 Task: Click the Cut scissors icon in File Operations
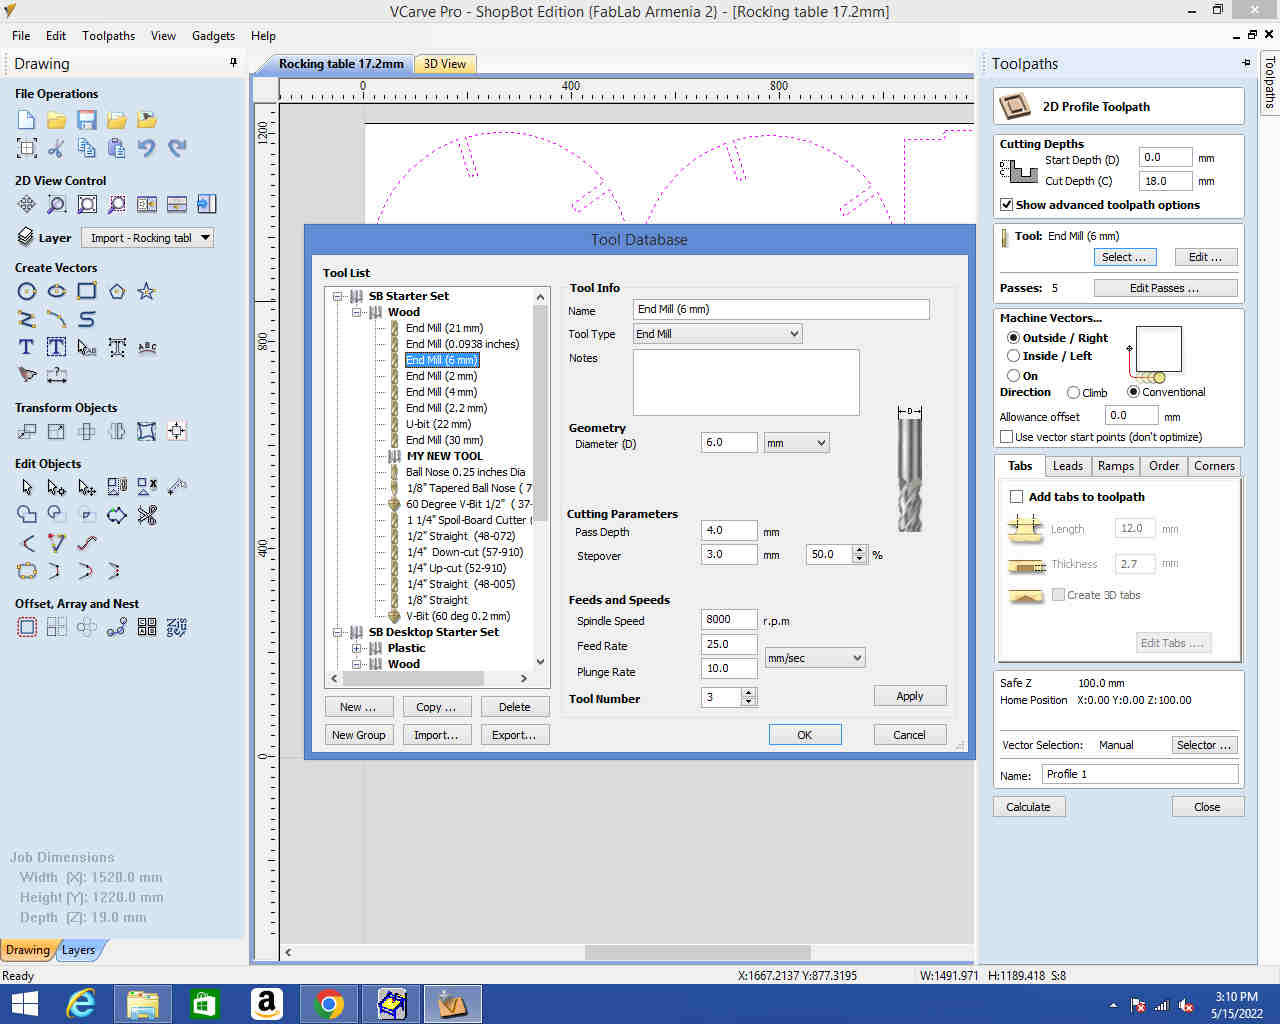coord(57,148)
